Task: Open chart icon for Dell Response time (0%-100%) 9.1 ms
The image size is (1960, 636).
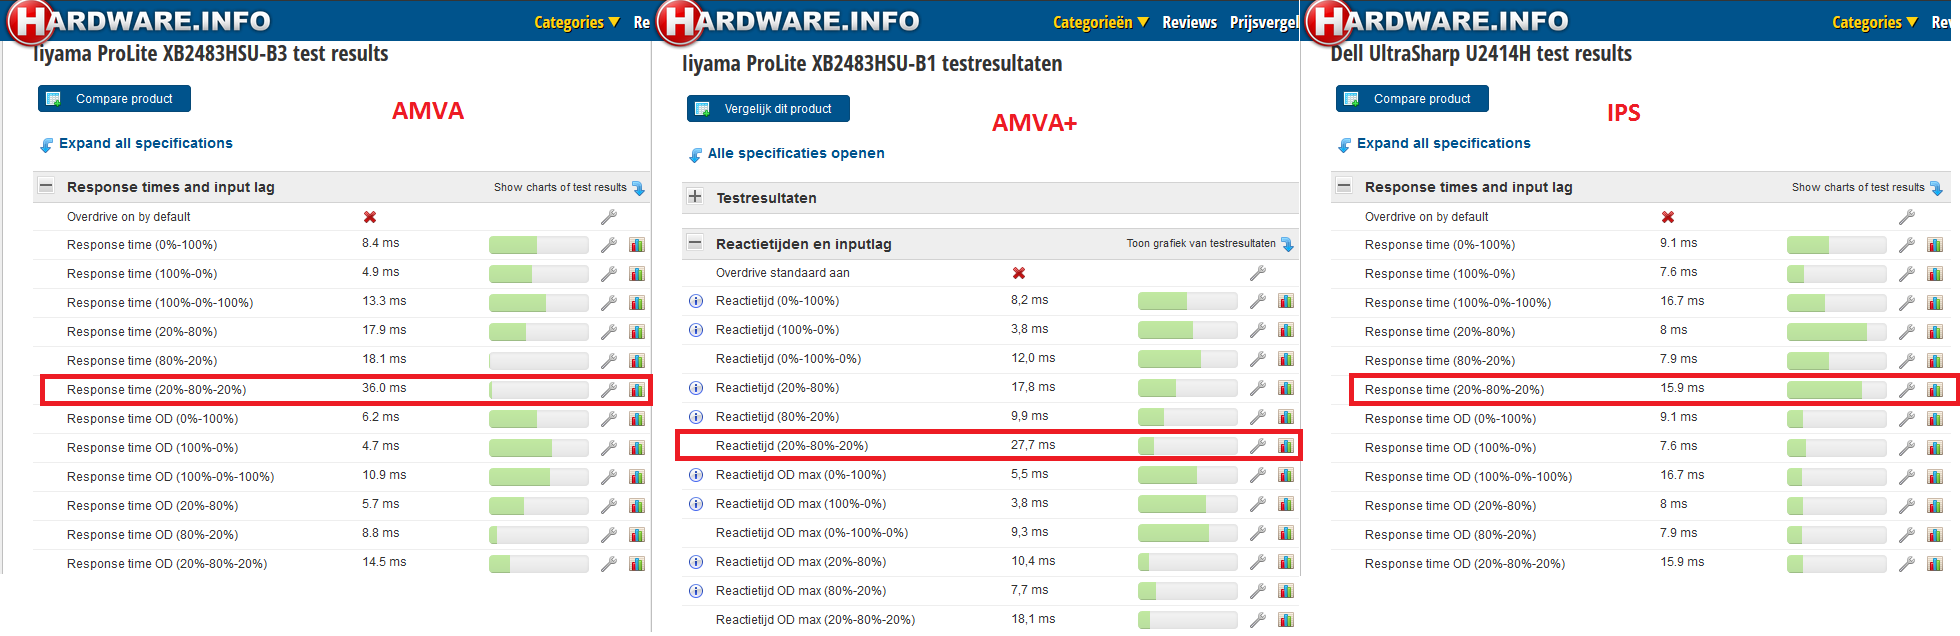Action: pos(1935,245)
